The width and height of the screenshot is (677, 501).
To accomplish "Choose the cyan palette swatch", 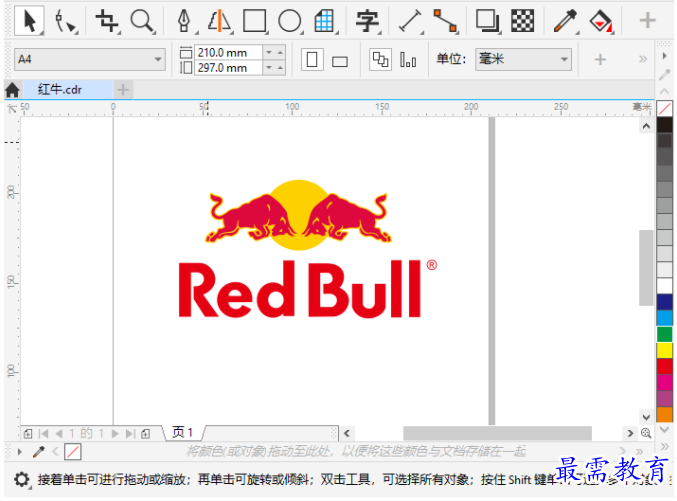I will [664, 318].
